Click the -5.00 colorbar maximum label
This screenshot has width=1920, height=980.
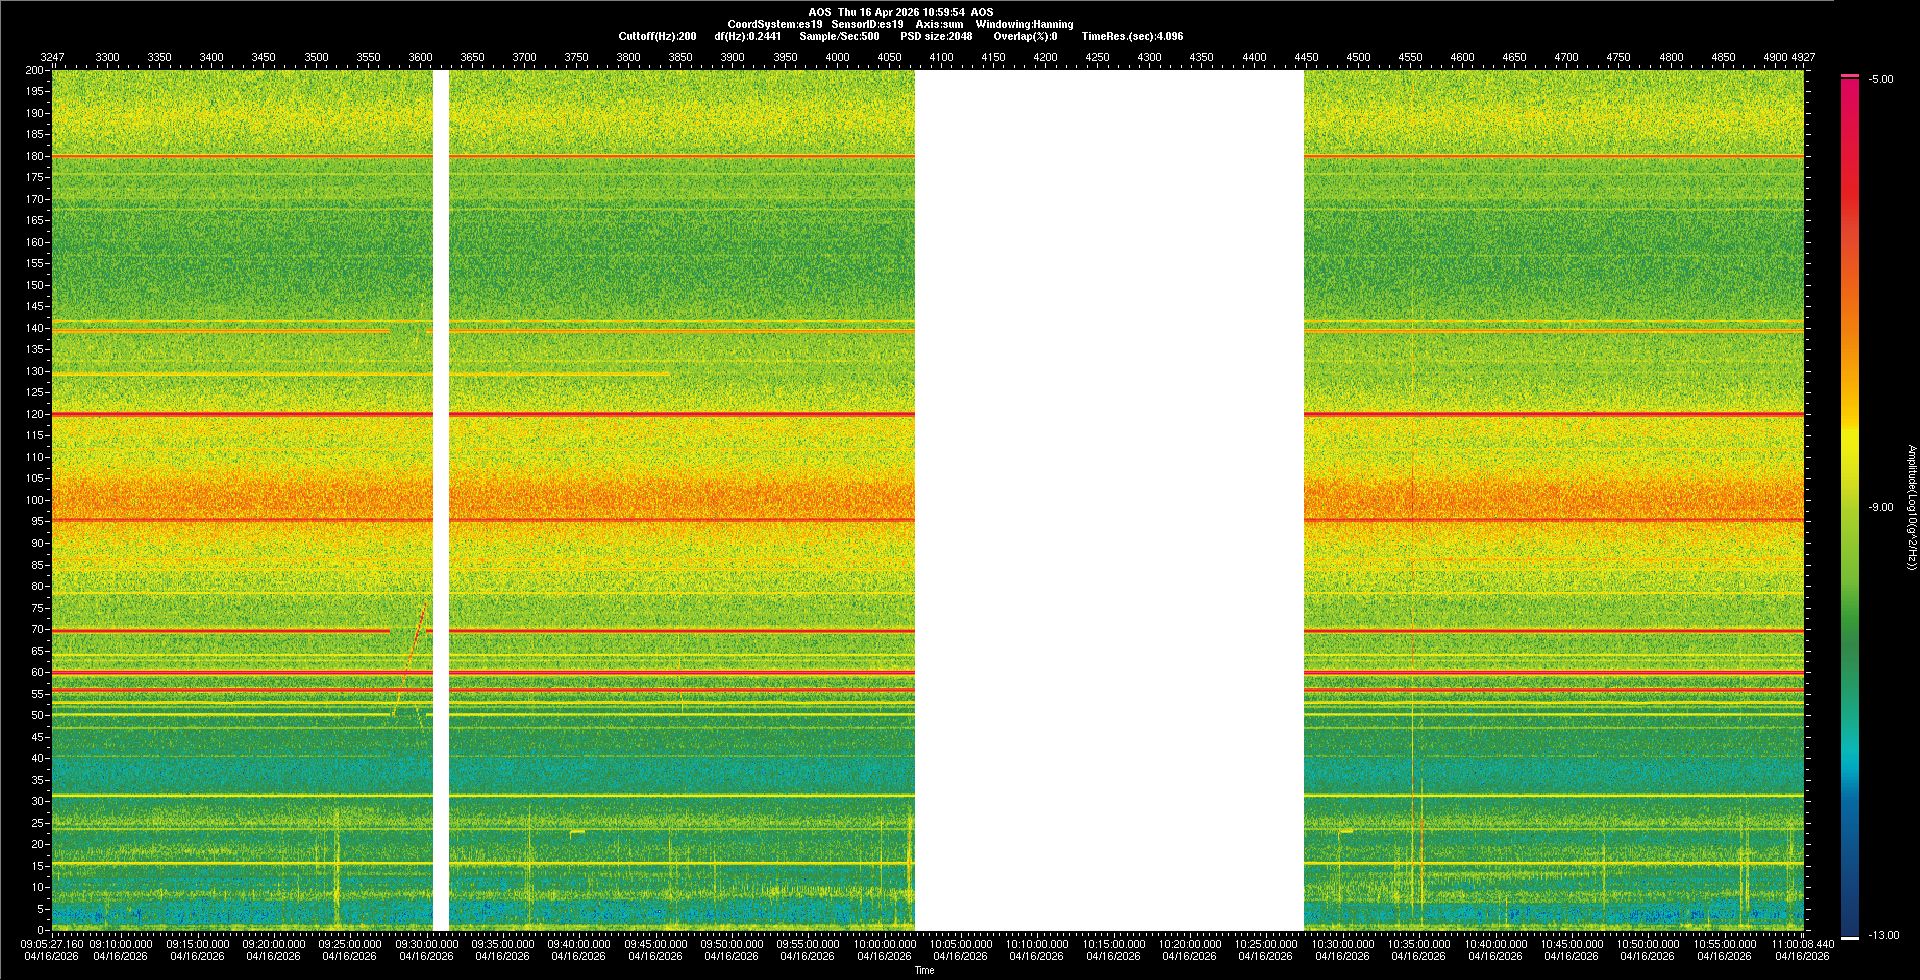coord(1881,79)
